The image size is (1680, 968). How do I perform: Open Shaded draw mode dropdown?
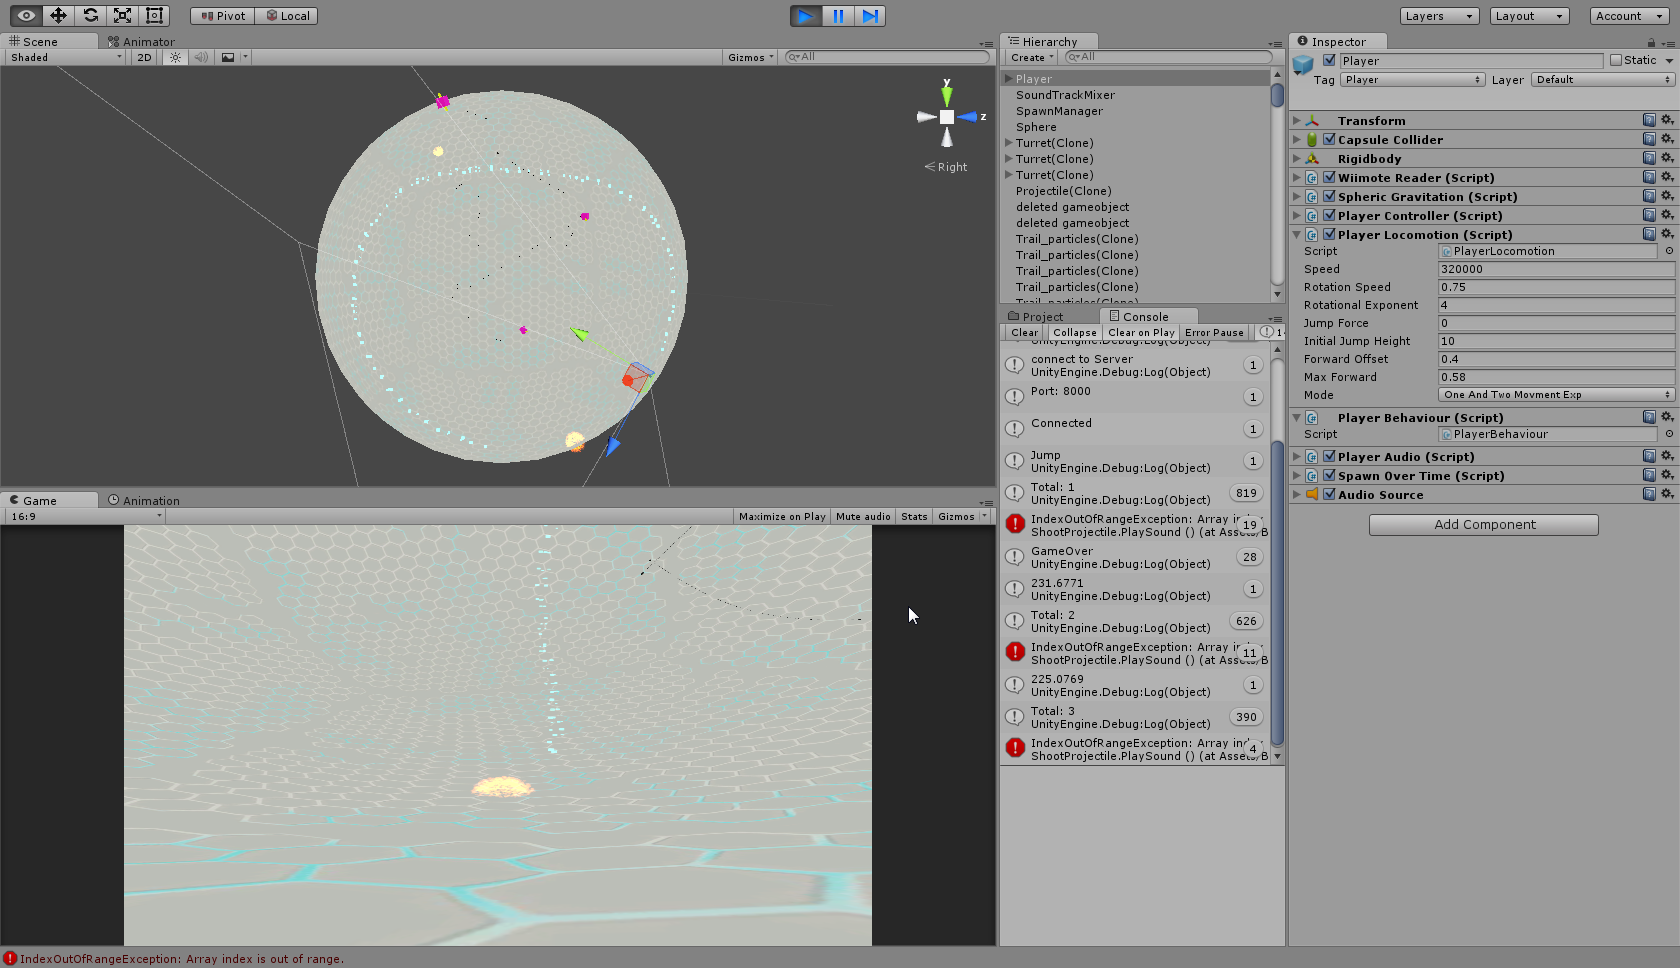65,57
